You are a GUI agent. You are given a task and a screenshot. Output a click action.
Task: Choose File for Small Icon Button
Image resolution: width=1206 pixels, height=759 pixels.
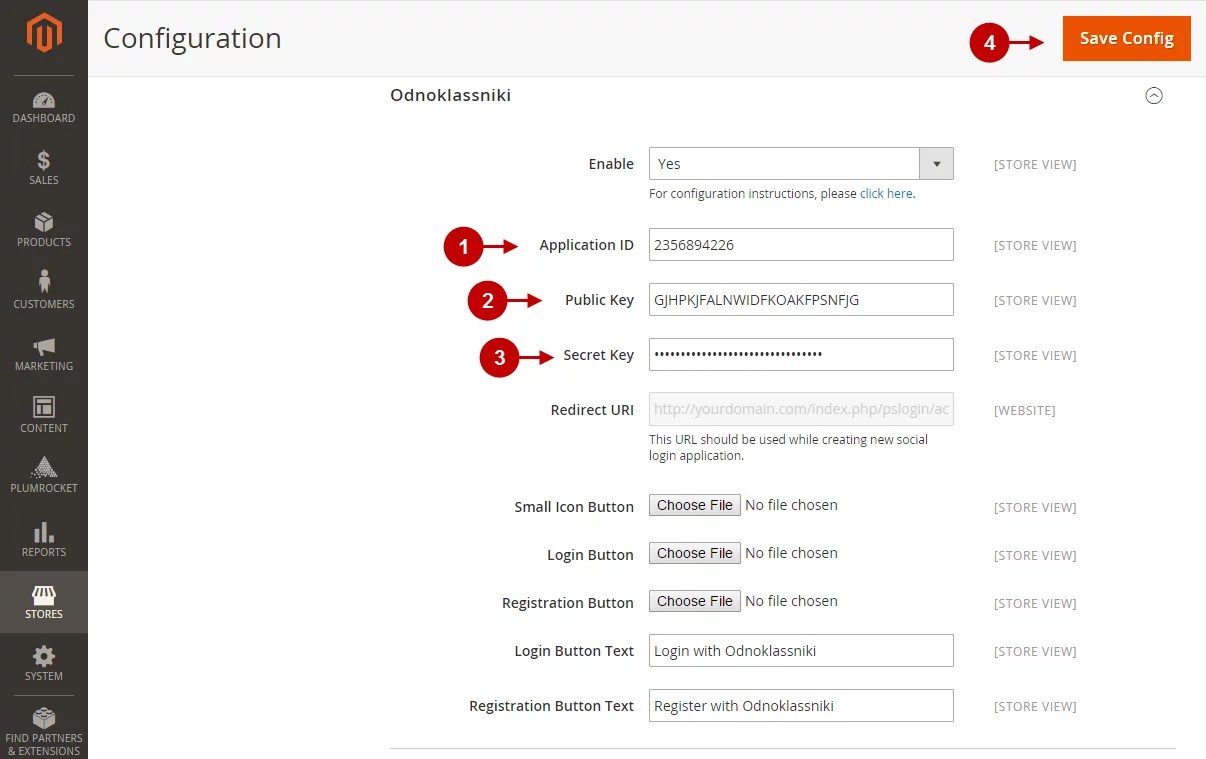[x=695, y=506]
